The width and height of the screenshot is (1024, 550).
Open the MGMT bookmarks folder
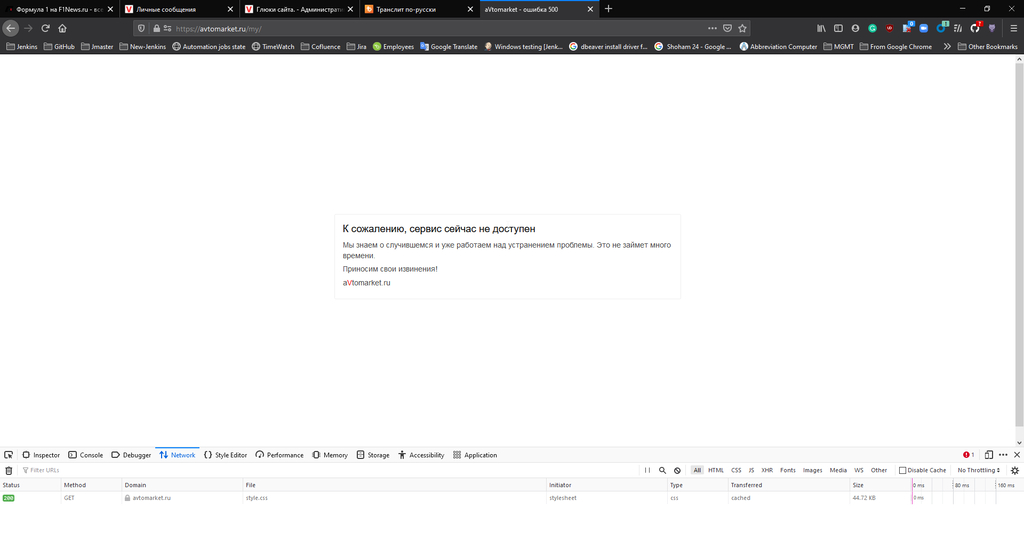839,46
